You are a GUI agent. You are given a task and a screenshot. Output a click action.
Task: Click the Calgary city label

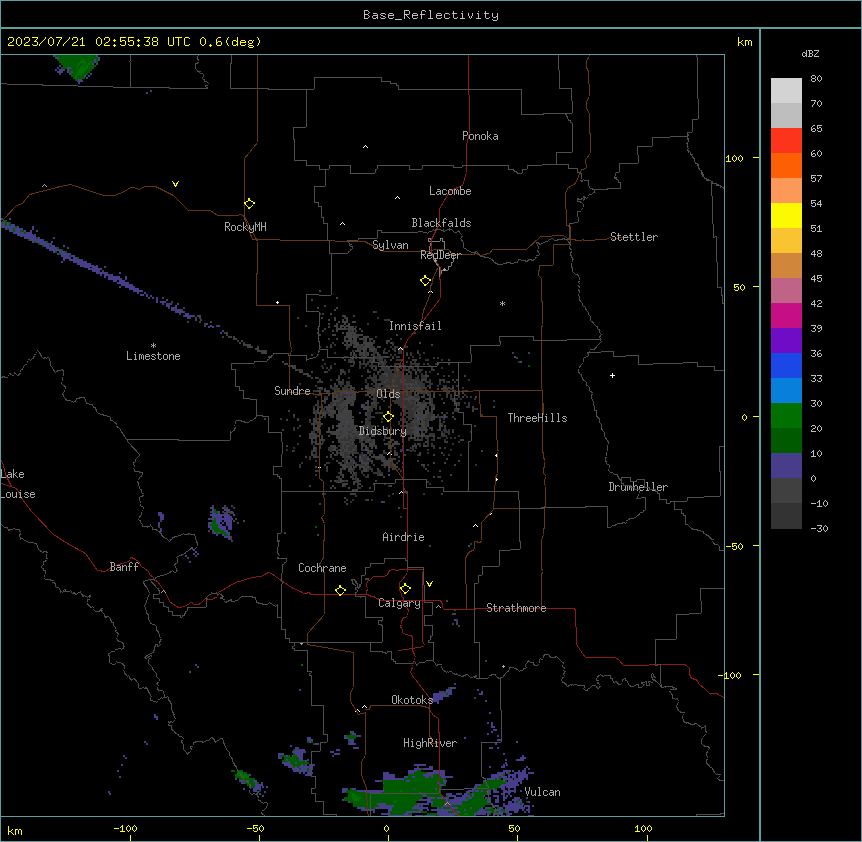(399, 603)
